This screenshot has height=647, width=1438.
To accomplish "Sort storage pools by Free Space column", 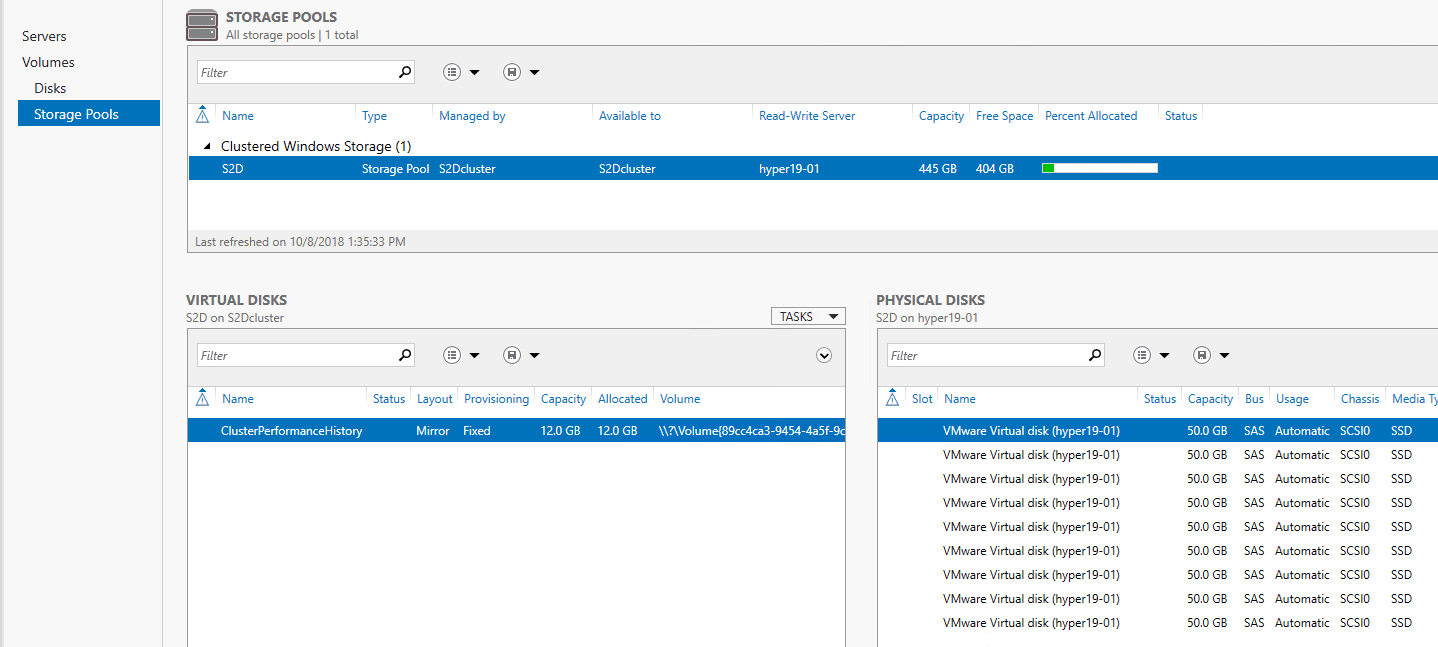I will point(1004,116).
